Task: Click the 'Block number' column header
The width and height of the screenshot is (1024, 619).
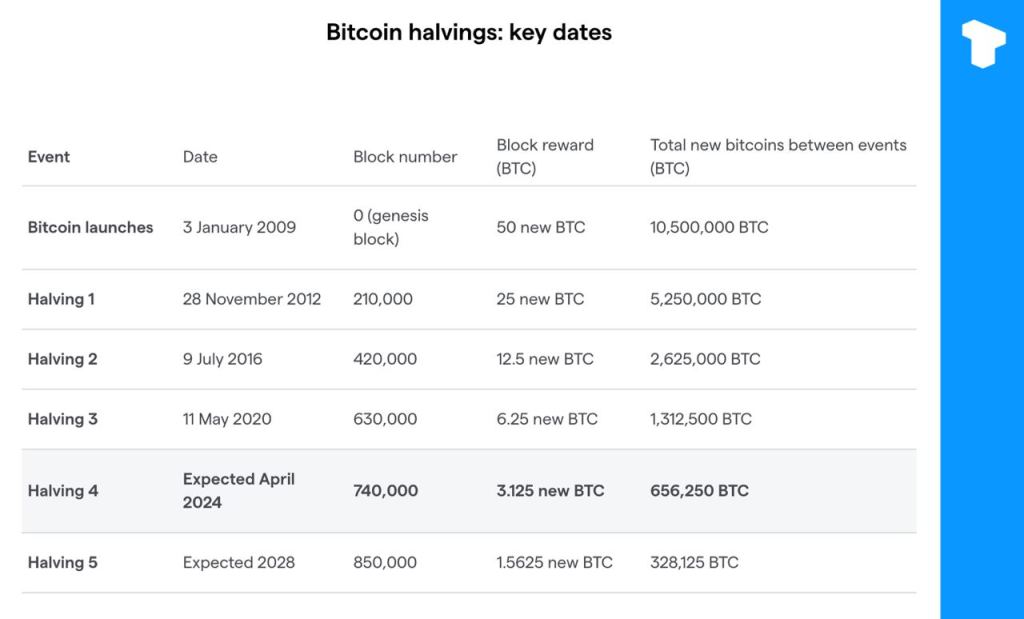Action: click(405, 157)
